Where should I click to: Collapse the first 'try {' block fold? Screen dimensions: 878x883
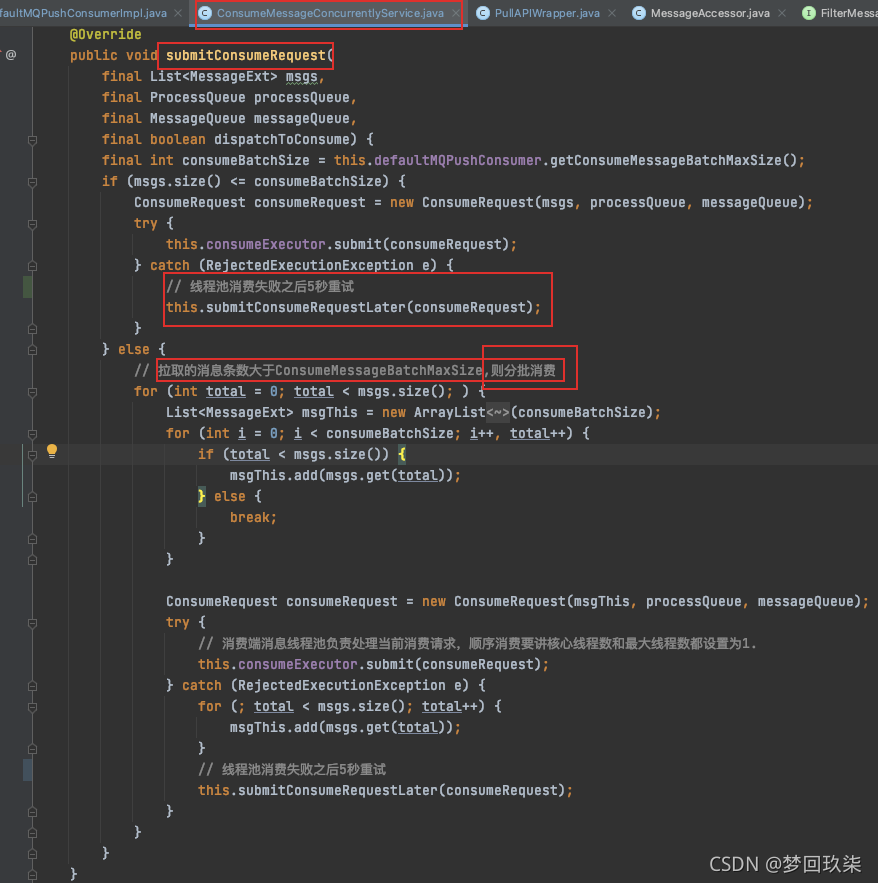tap(32, 223)
